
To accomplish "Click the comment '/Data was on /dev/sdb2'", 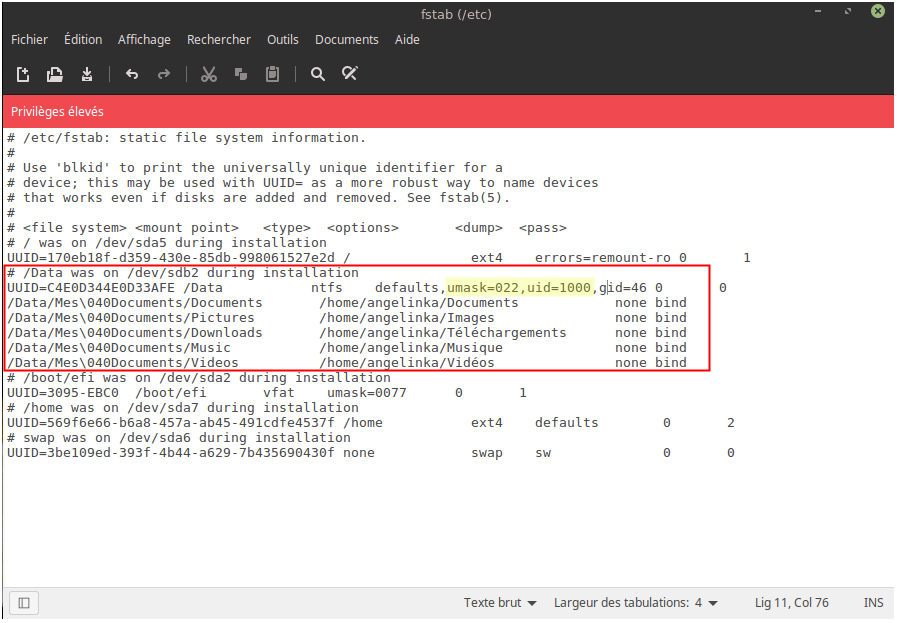I will coord(182,273).
